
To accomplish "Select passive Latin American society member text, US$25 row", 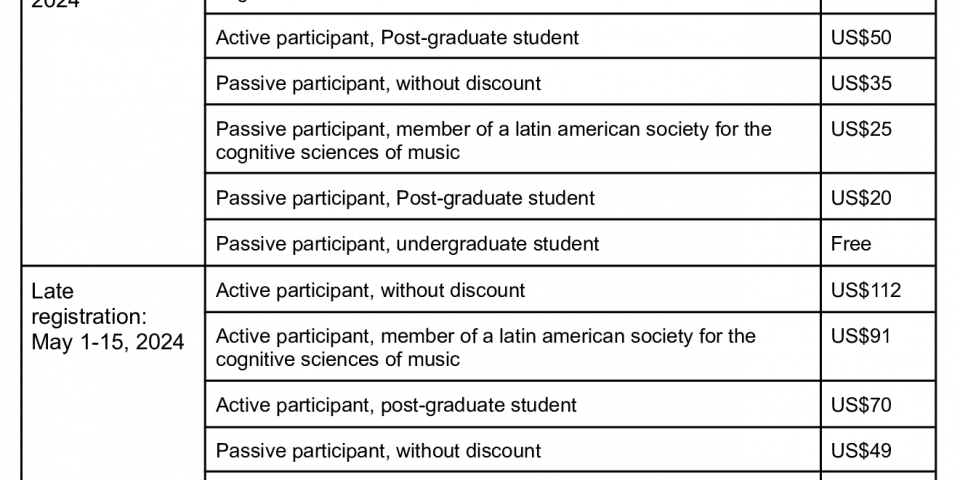I will point(493,129).
